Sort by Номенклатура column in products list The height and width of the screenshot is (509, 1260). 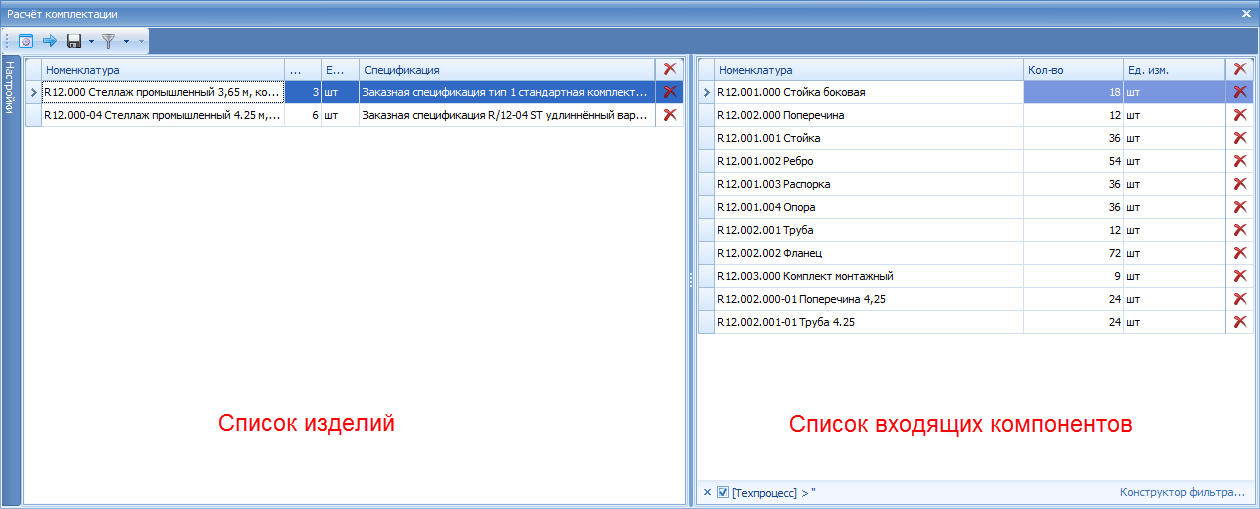pyautogui.click(x=163, y=70)
